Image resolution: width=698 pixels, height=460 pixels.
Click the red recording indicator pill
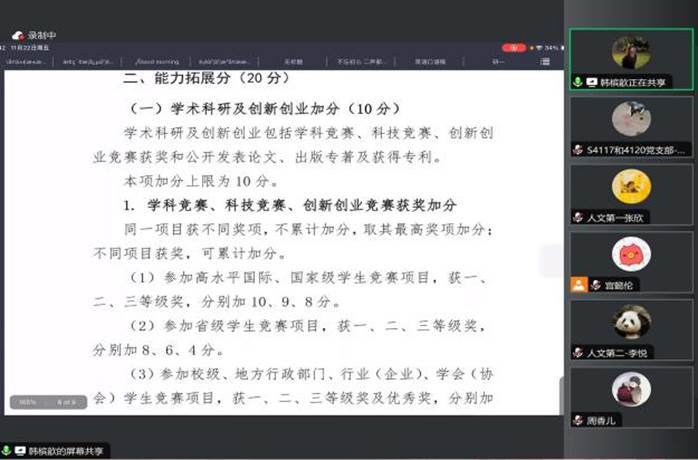[513, 47]
